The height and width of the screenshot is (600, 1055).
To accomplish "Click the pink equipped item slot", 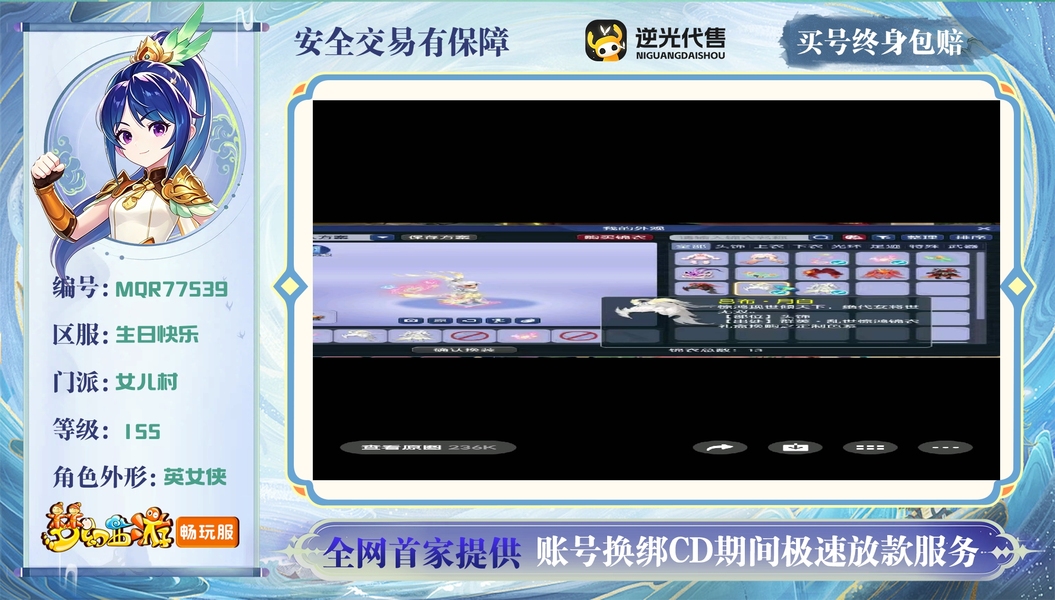I will (524, 336).
